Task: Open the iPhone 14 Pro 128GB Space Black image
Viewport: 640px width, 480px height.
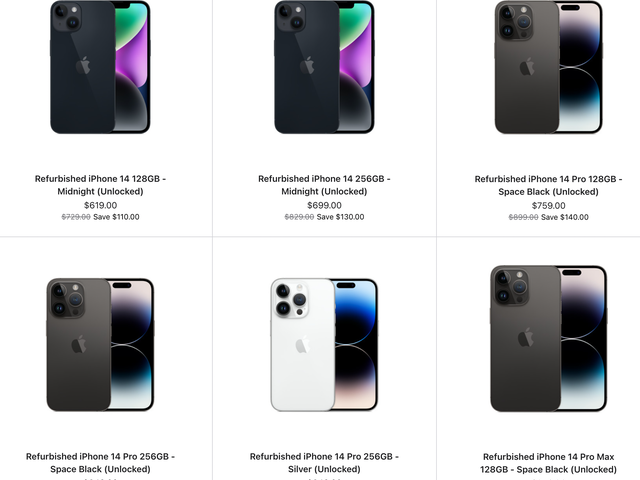Action: (x=549, y=67)
